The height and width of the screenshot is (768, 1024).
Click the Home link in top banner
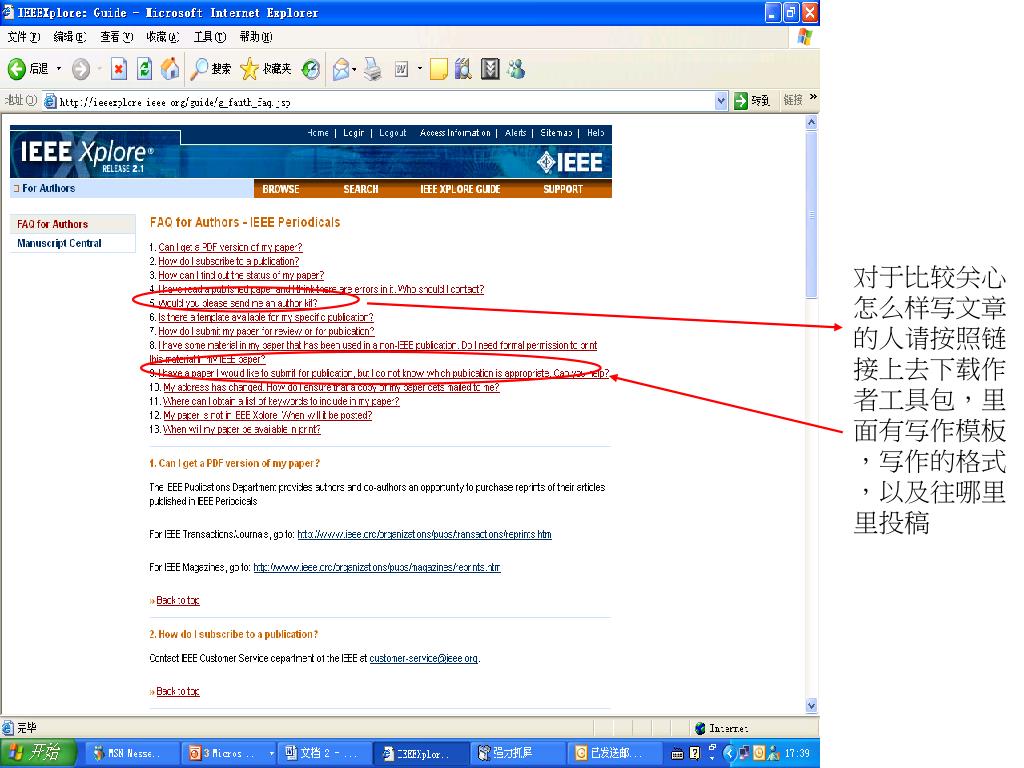click(x=318, y=133)
